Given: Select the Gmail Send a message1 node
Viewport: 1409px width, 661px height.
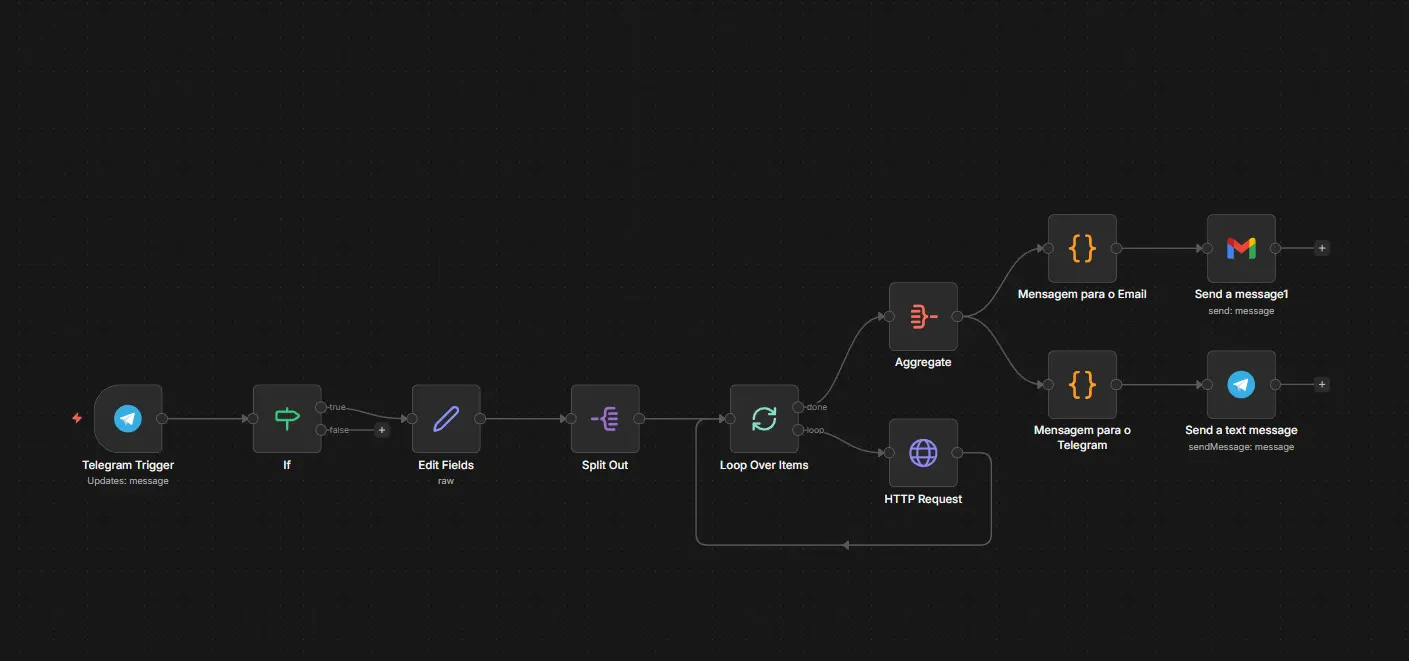Looking at the screenshot, I should [1241, 248].
